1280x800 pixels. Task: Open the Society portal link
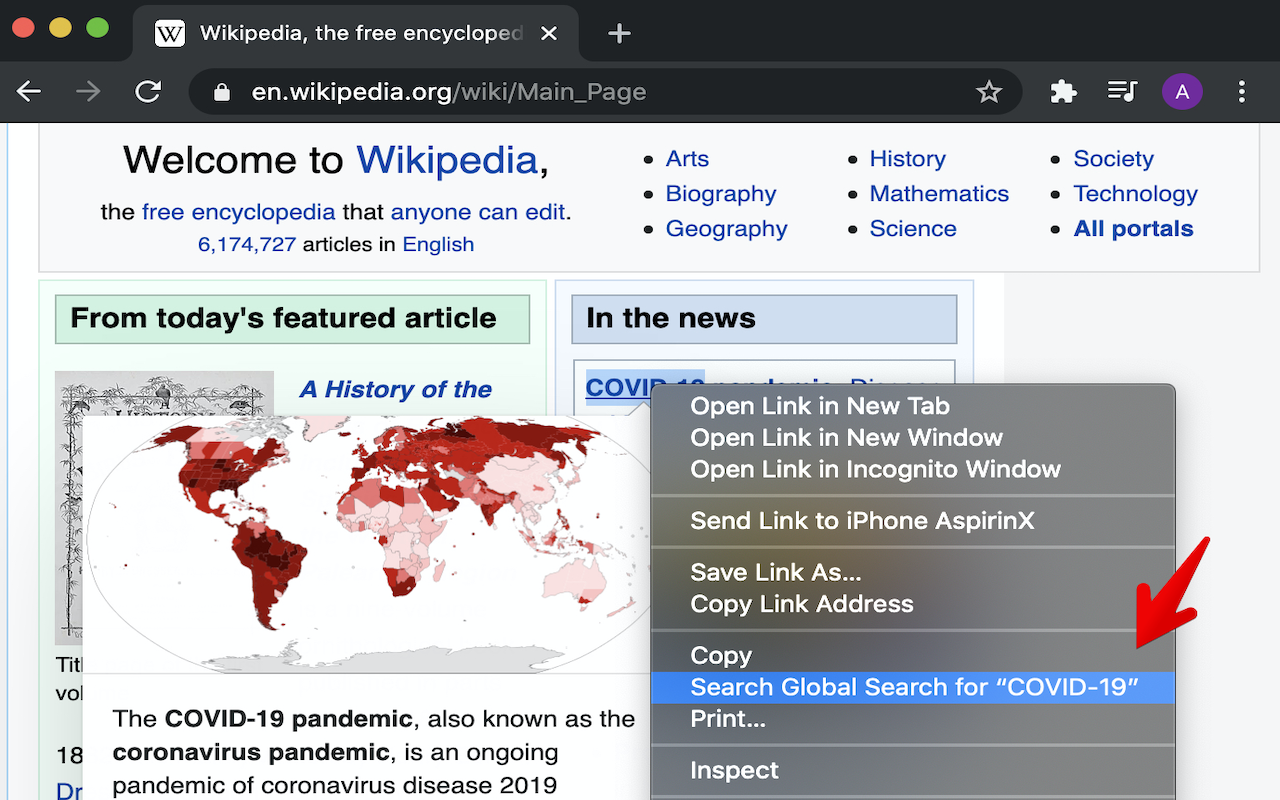click(x=1113, y=159)
